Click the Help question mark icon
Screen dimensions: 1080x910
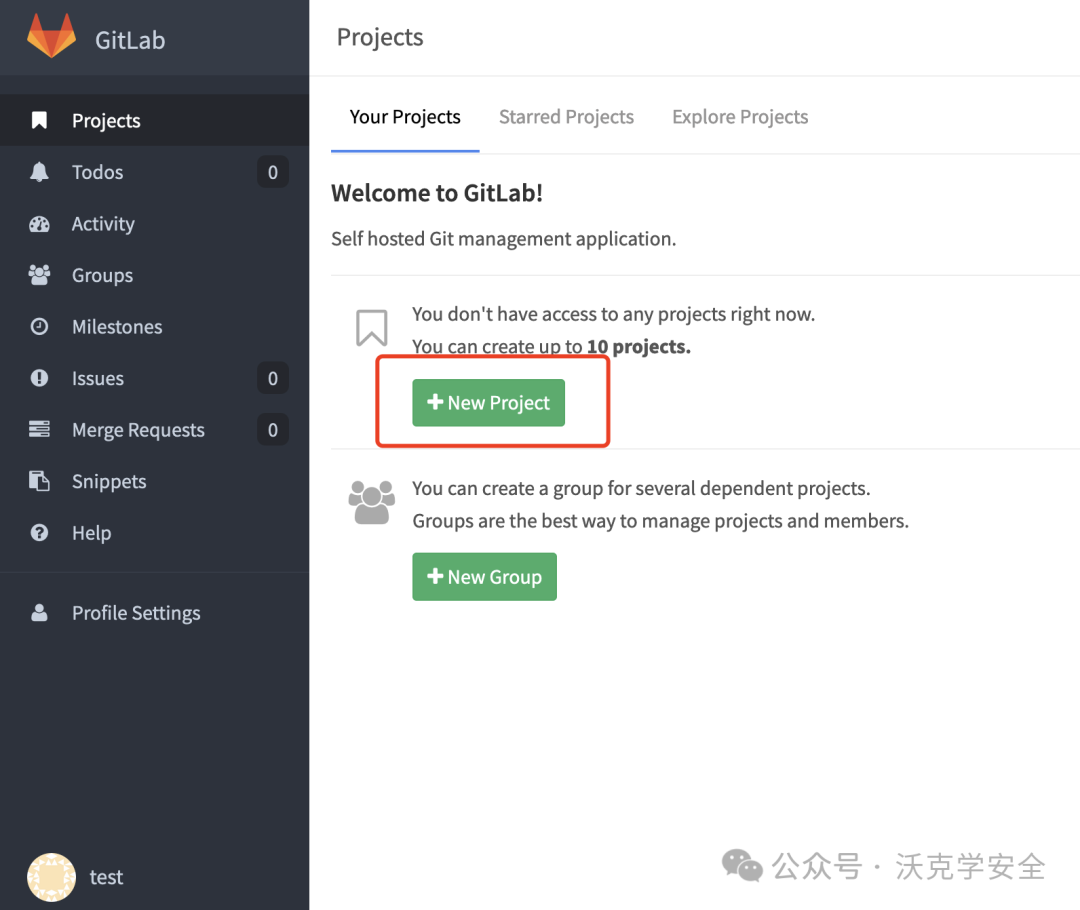[39, 532]
